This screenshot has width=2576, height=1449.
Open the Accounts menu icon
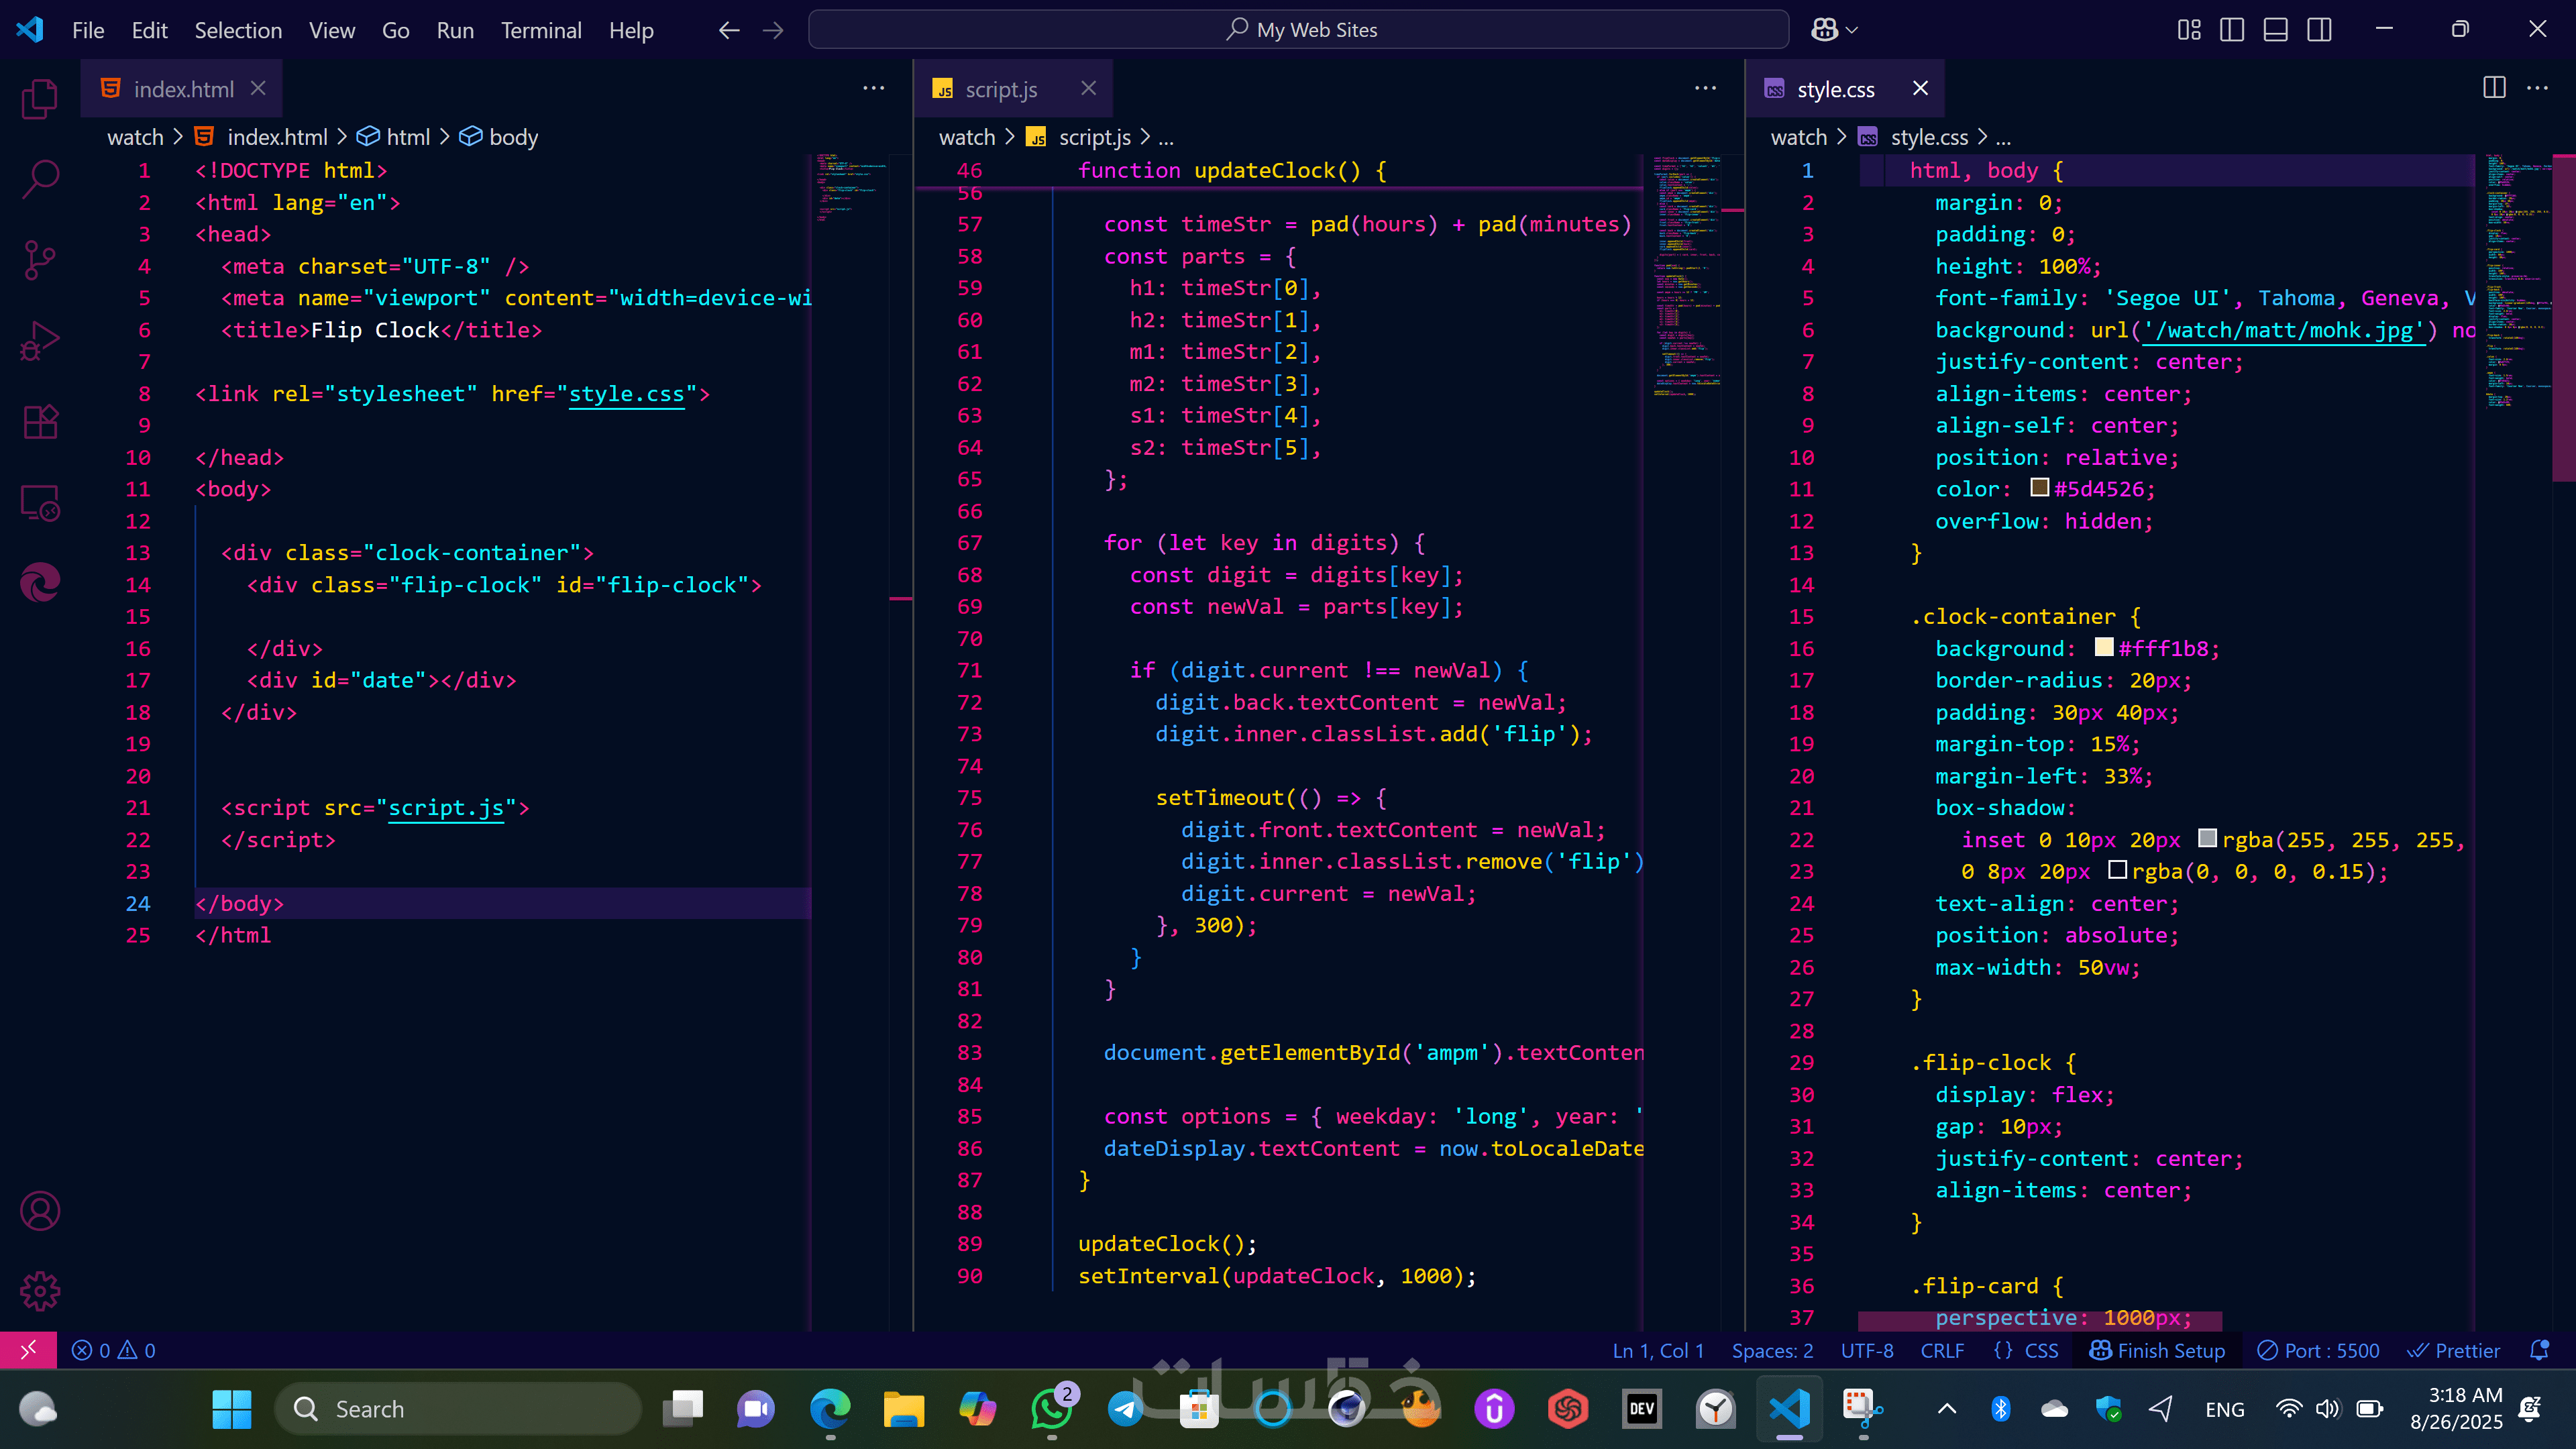point(40,1211)
